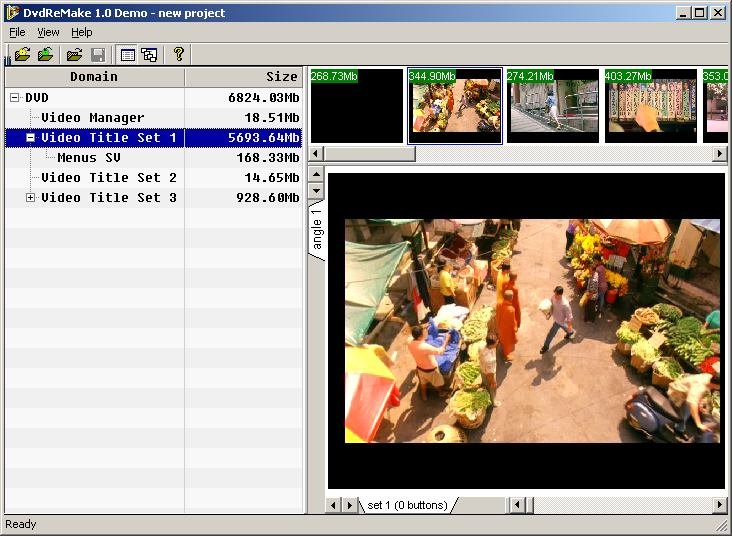Click the 928.60Mb size value

click(268, 197)
